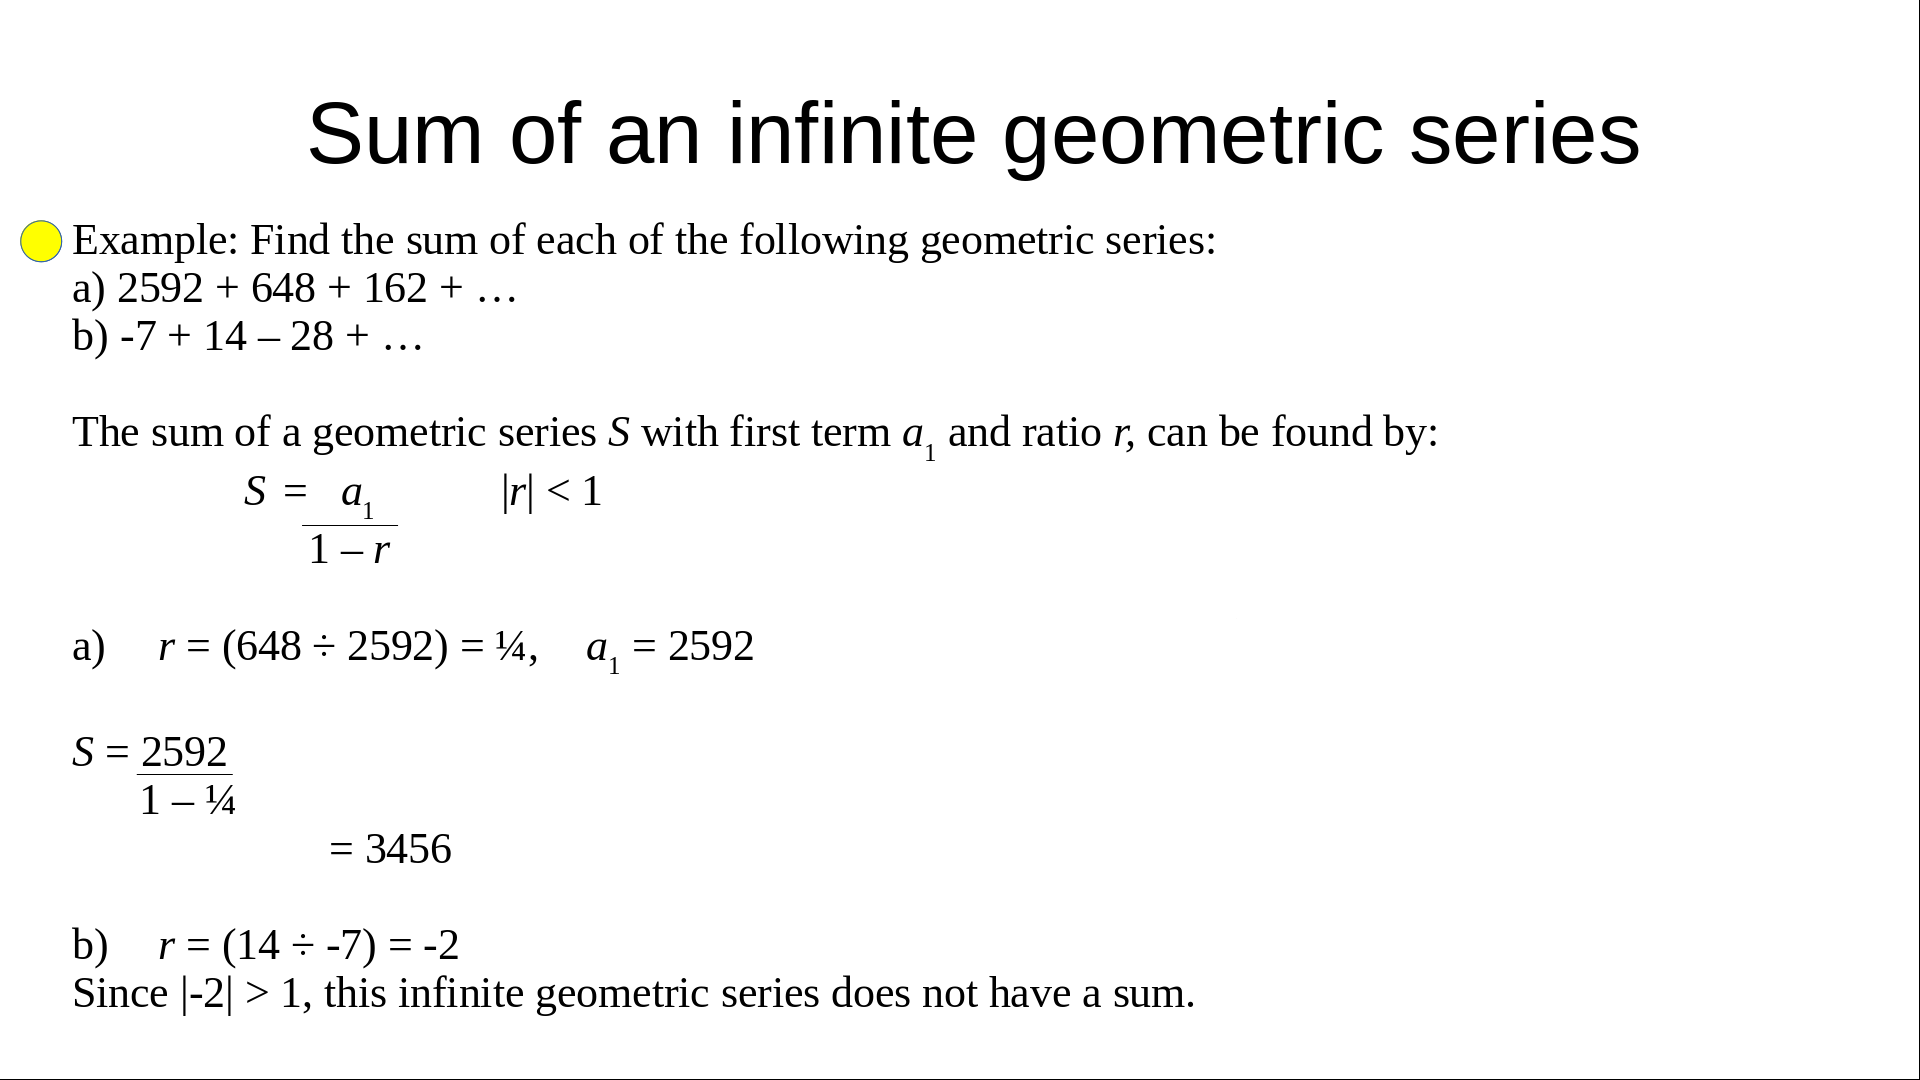Click the a₁ numerator in the formula
Image resolution: width=1920 pixels, height=1080 pixels.
click(356, 494)
